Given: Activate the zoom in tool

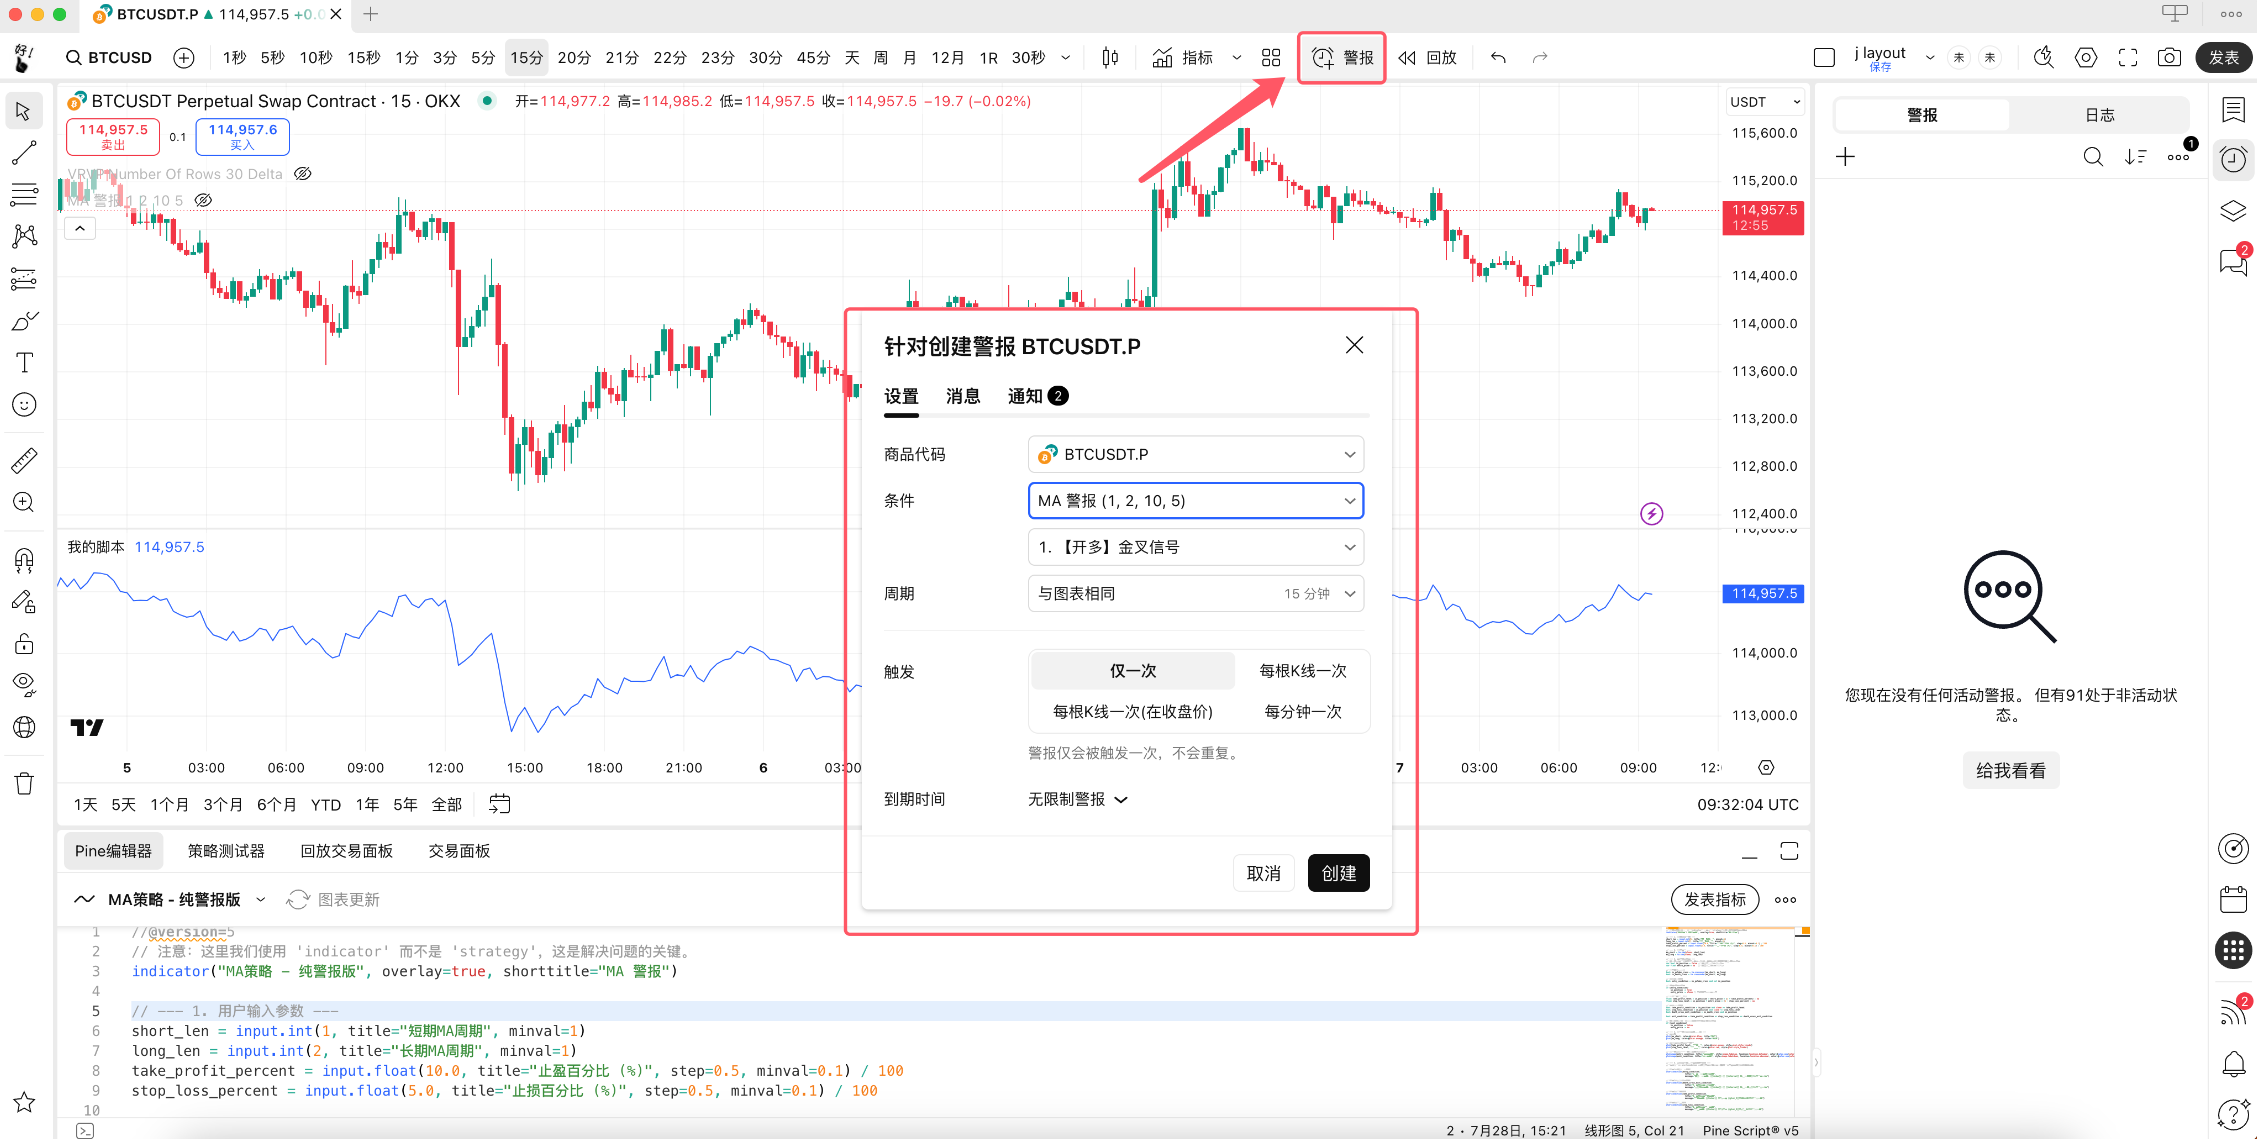Looking at the screenshot, I should pyautogui.click(x=24, y=502).
